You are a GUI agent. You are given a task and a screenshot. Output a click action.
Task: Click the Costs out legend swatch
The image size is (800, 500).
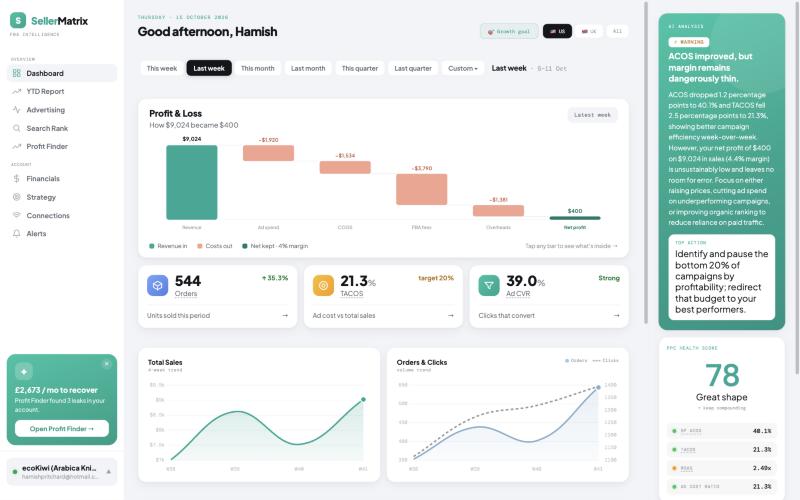200,246
